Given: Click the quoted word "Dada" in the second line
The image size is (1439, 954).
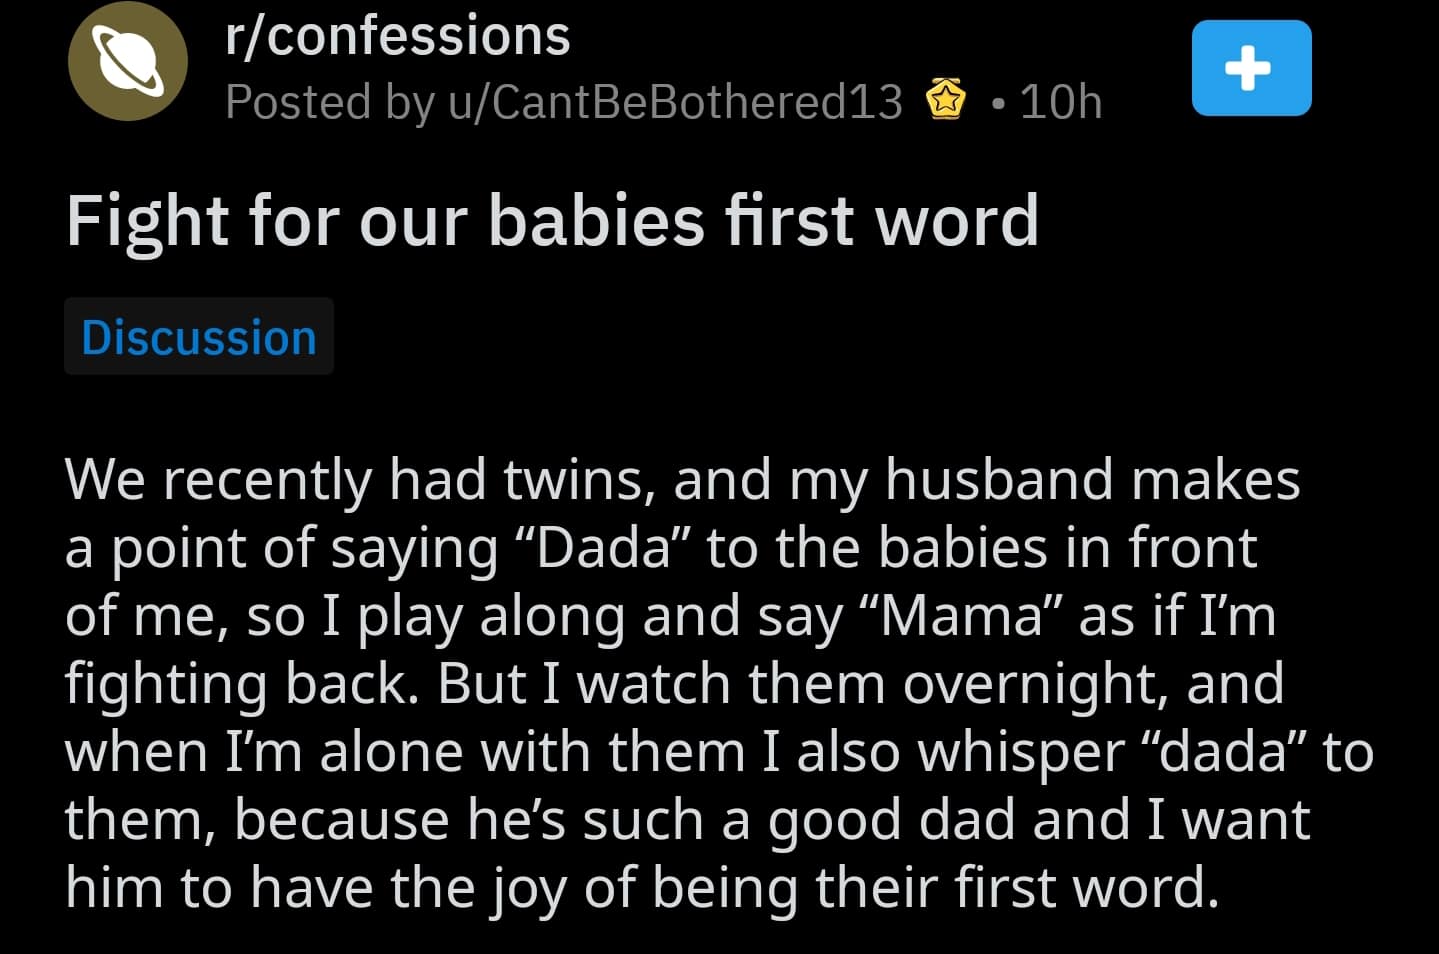Looking at the screenshot, I should click(x=603, y=548).
